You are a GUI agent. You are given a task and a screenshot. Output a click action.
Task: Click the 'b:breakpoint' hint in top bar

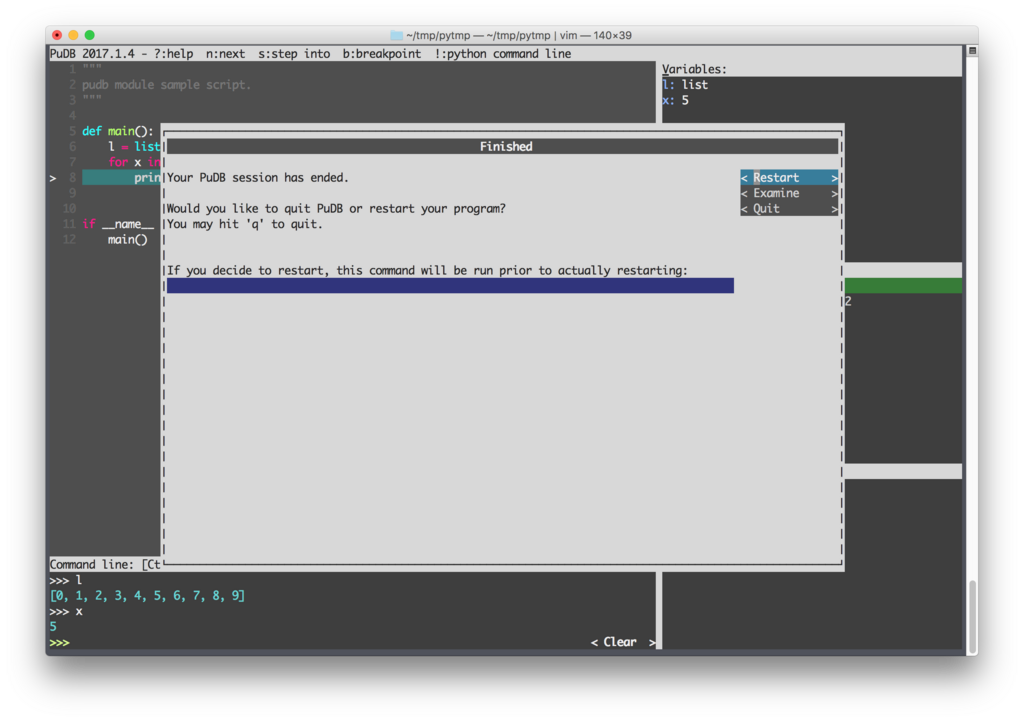coord(381,54)
